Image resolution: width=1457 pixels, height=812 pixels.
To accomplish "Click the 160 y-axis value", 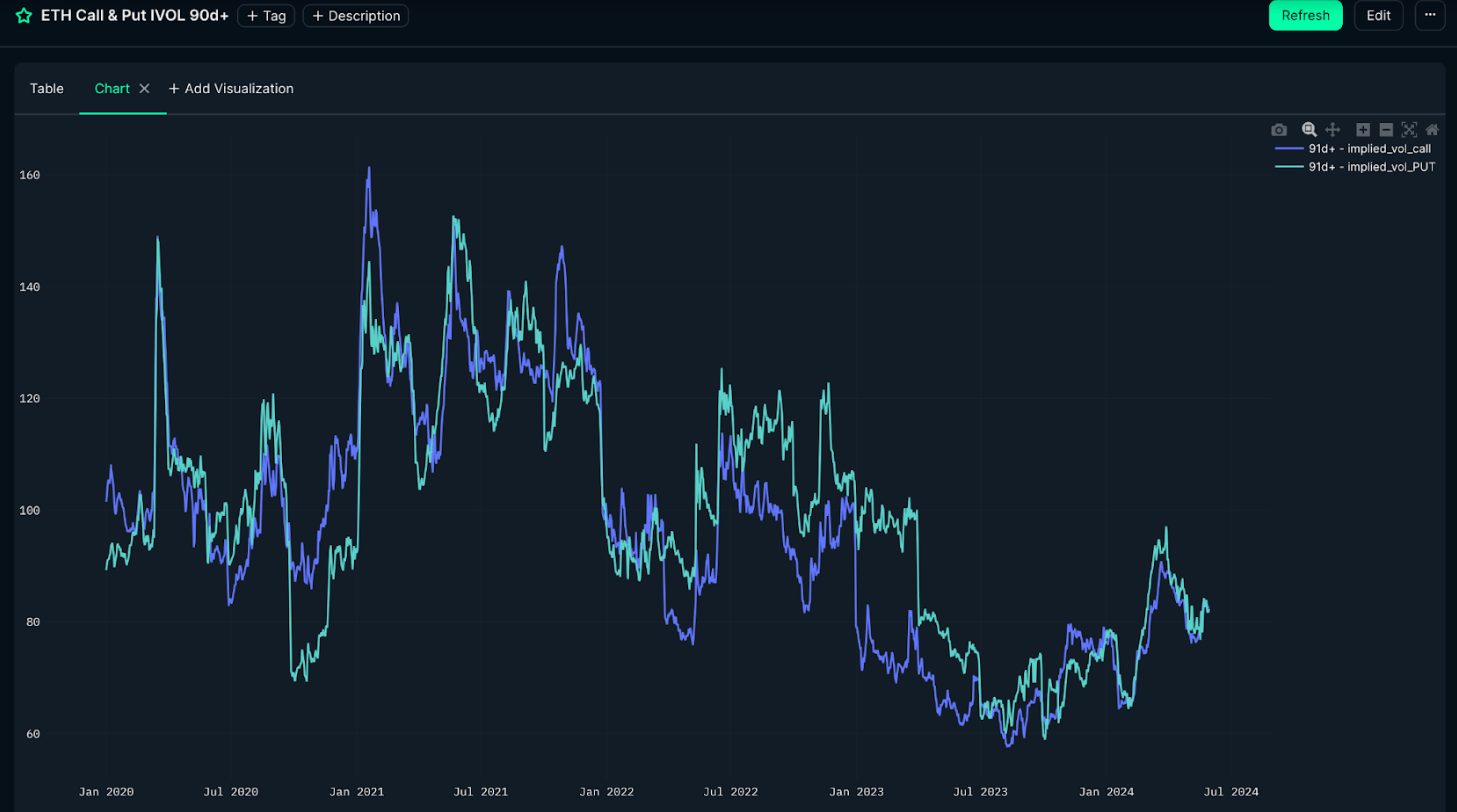I will pyautogui.click(x=29, y=175).
